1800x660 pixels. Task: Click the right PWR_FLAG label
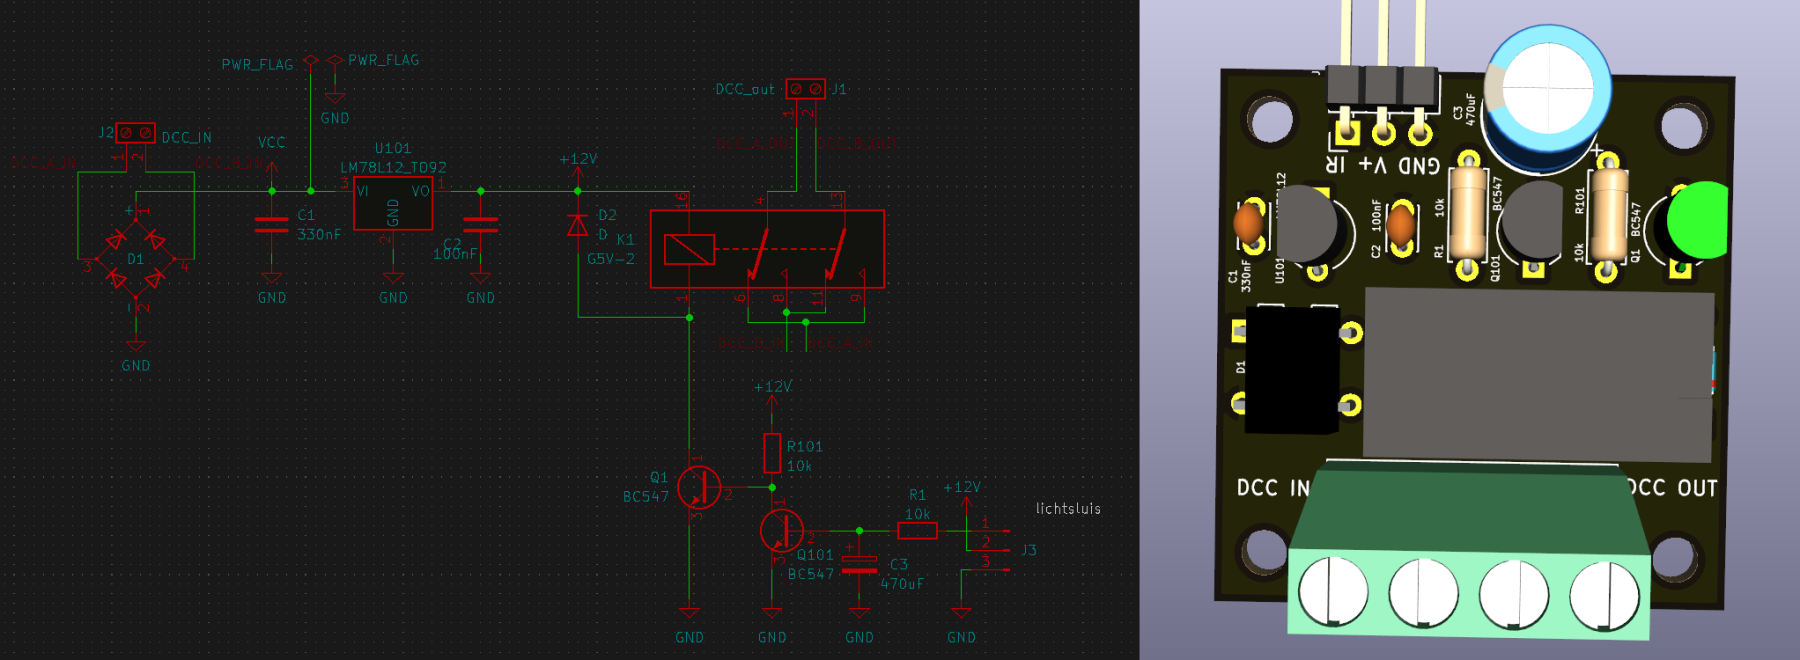coord(384,60)
